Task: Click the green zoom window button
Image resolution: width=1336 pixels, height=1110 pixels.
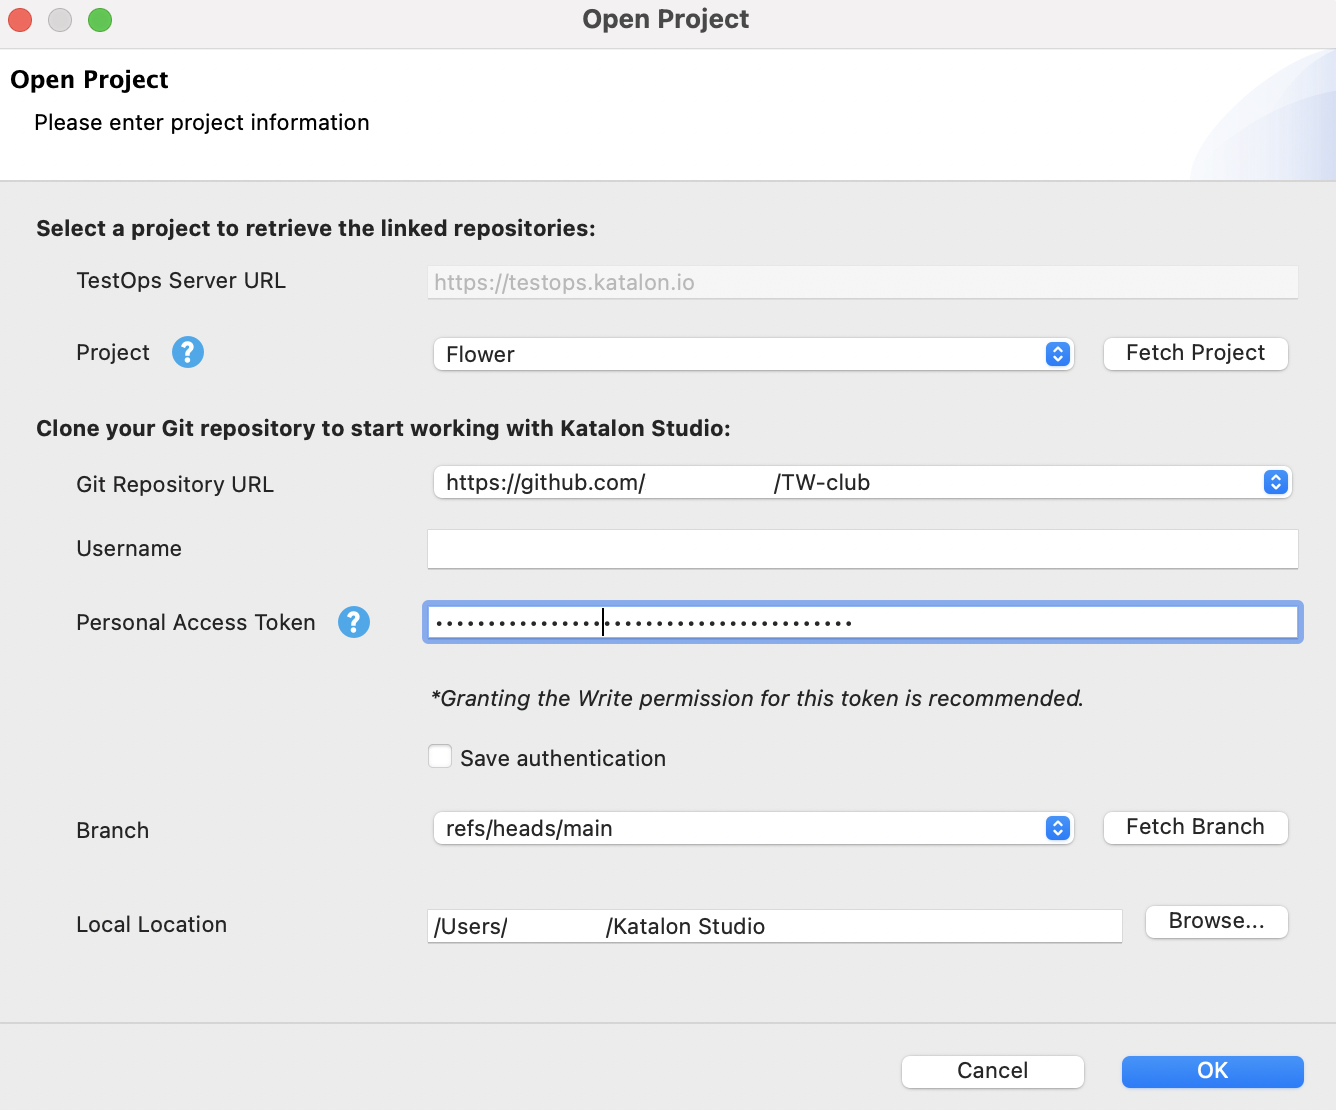Action: click(100, 20)
